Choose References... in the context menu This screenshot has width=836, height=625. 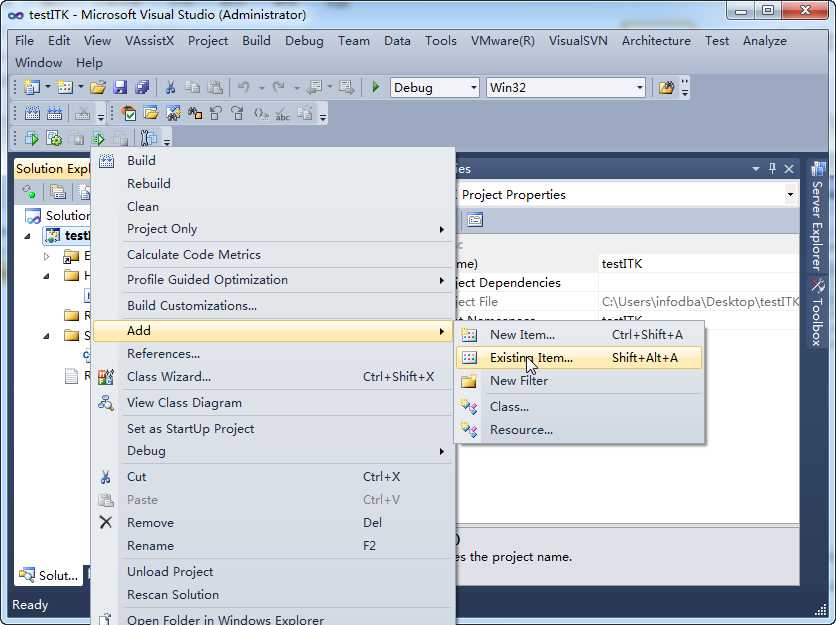pos(273,354)
